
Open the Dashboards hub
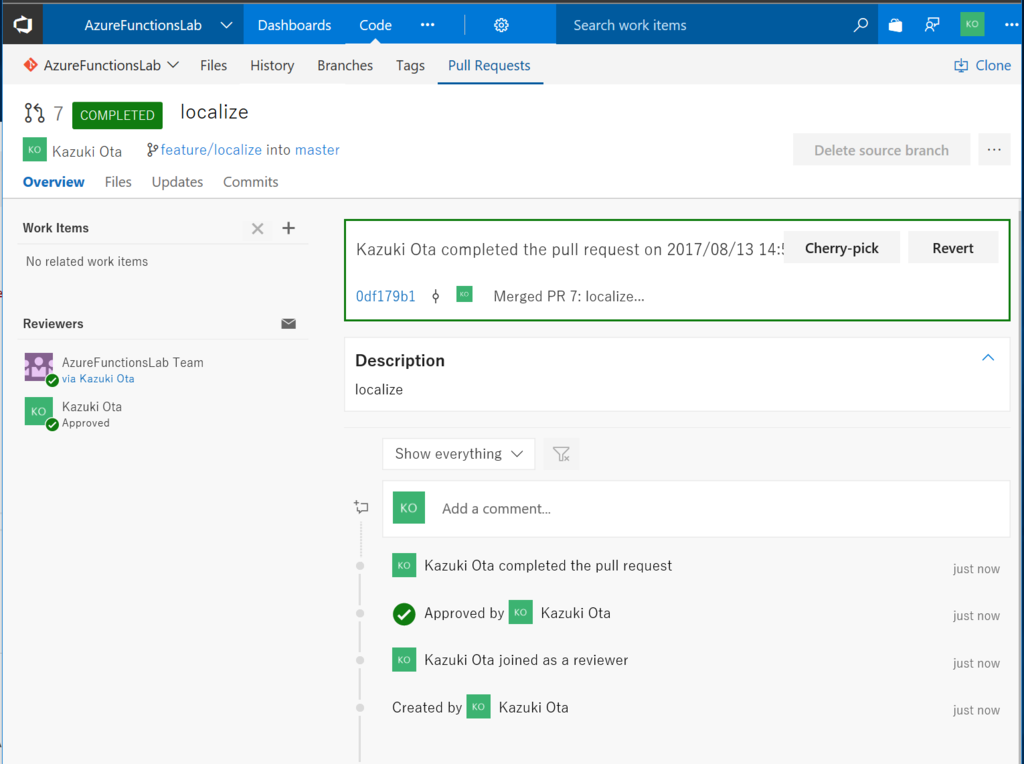coord(295,25)
